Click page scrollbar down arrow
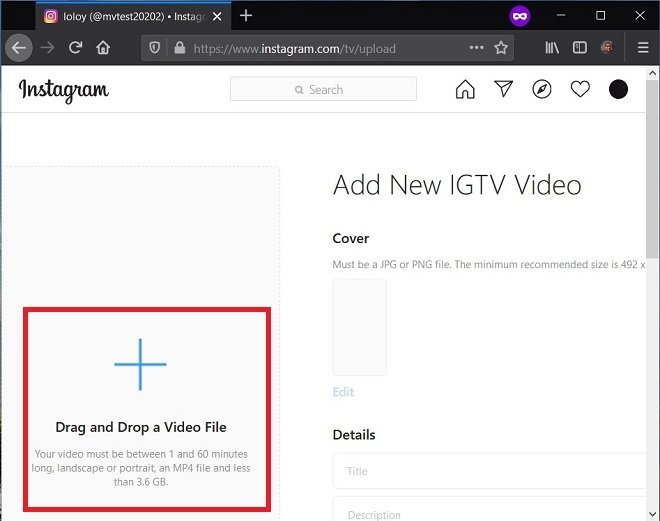 point(652,514)
